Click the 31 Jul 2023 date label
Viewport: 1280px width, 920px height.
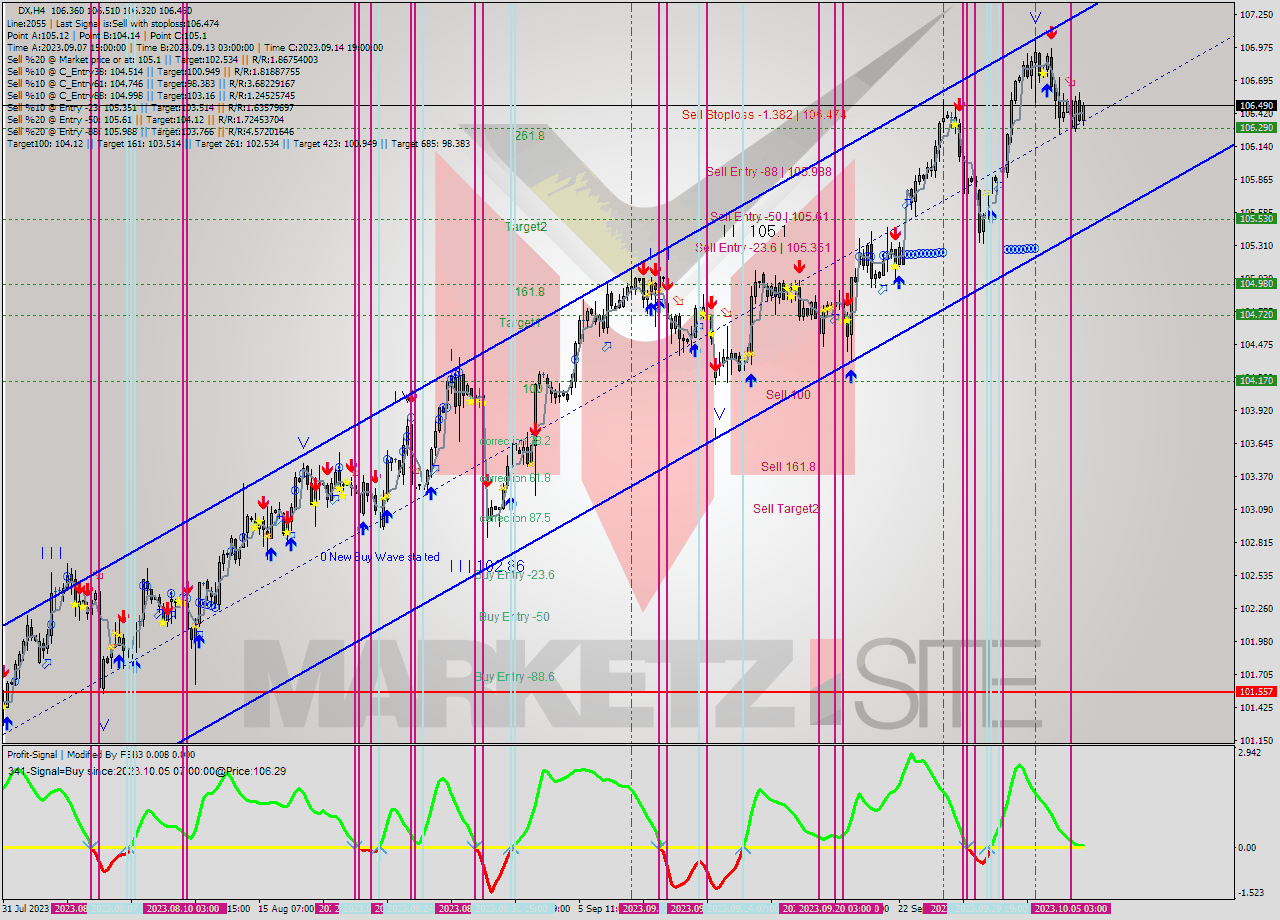(26, 908)
